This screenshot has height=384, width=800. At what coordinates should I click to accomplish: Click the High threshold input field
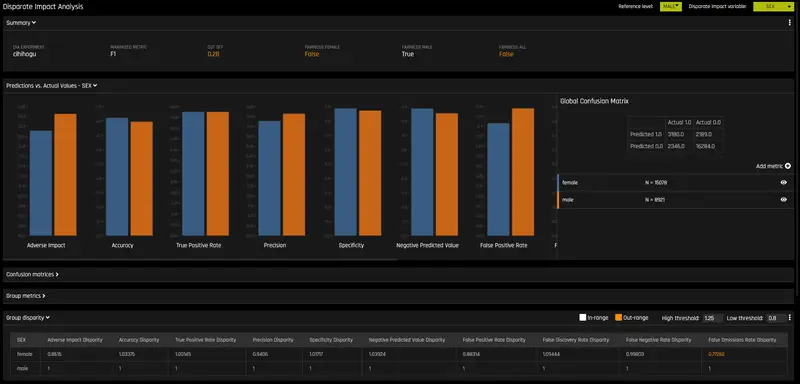713,318
